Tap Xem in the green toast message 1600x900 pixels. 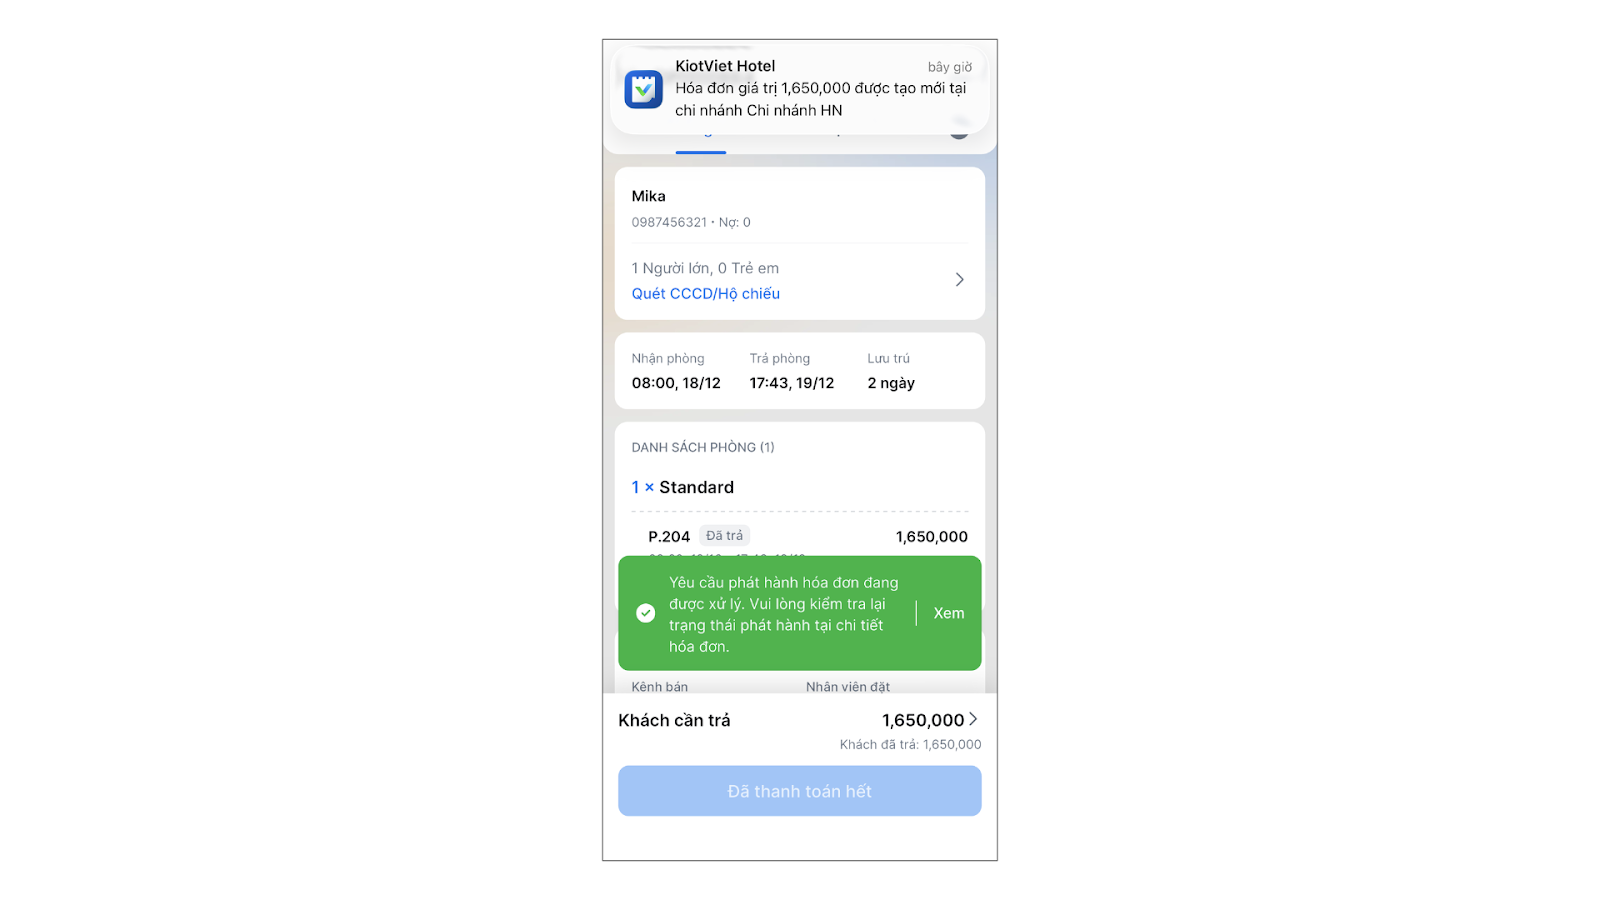949,613
